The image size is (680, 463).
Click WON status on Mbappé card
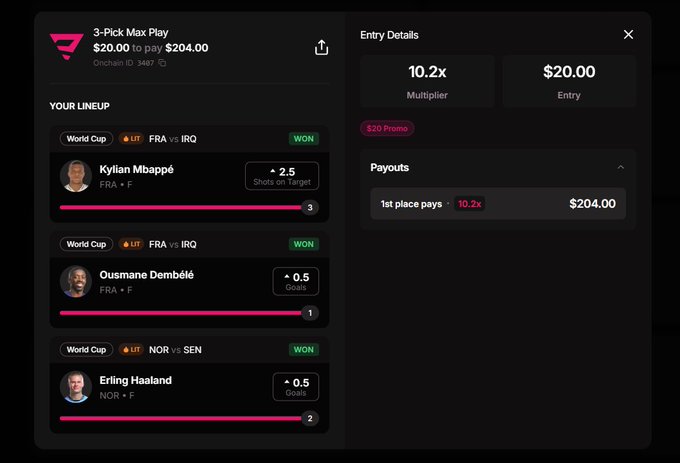pyautogui.click(x=304, y=139)
